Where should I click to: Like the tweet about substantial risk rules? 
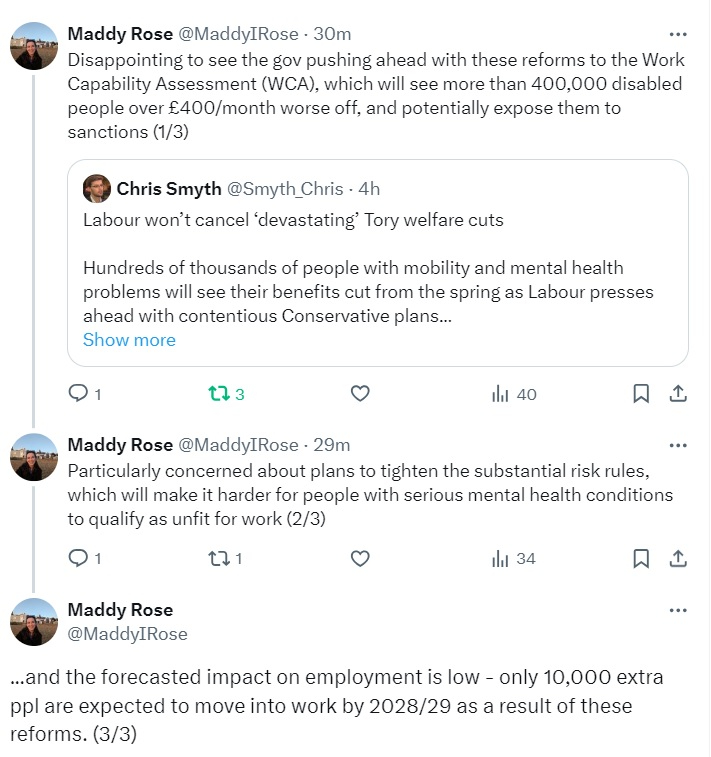click(360, 558)
